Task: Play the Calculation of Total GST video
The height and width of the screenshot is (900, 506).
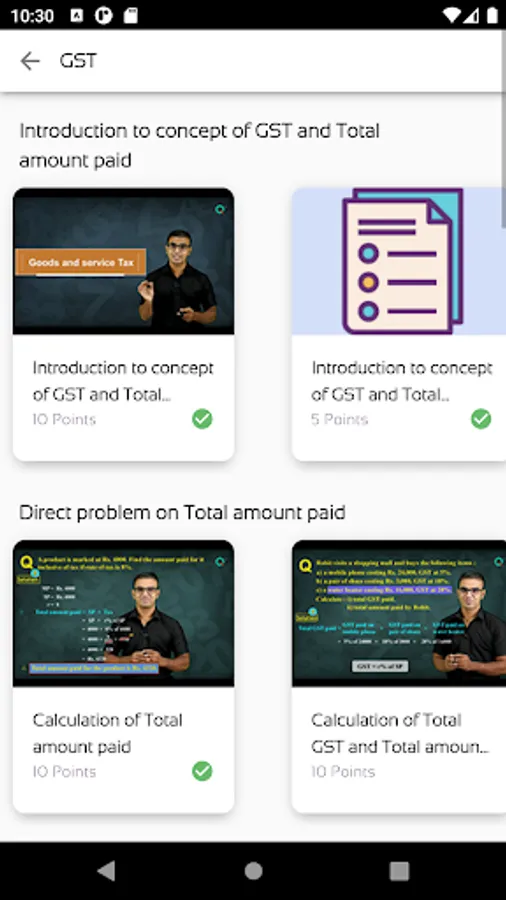Action: coord(399,614)
